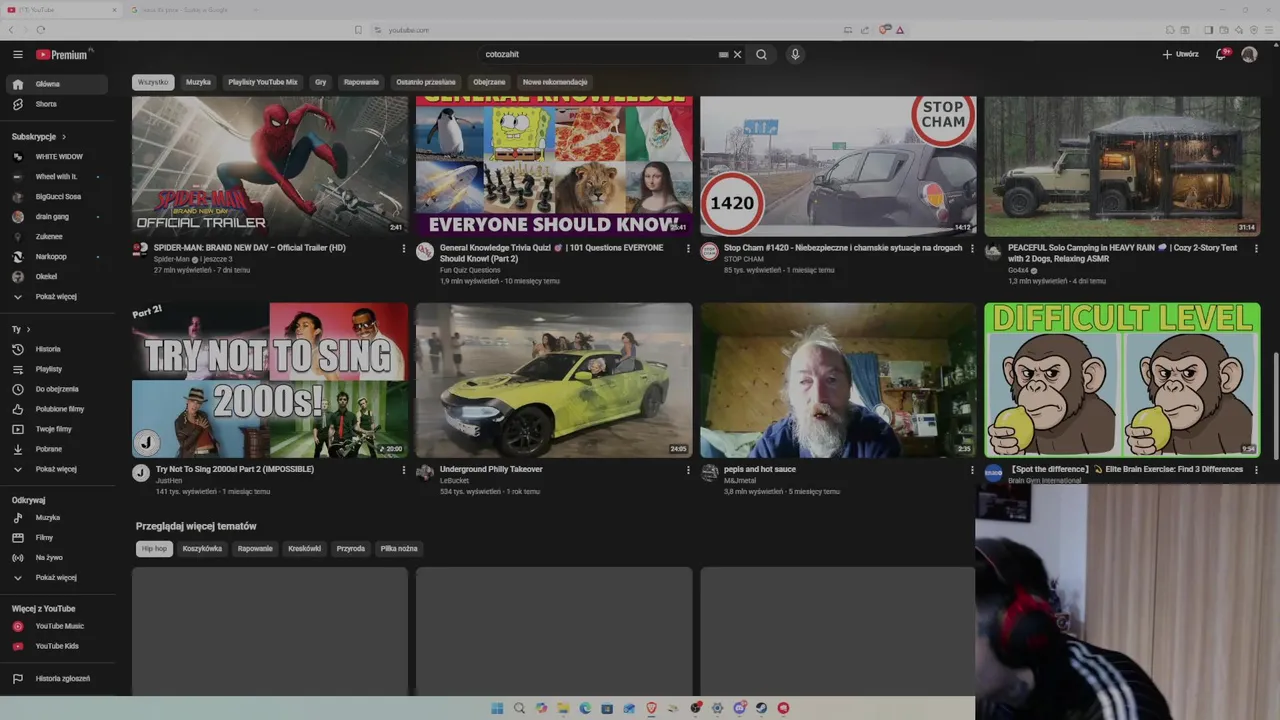Start voice search with microphone
The width and height of the screenshot is (1280, 720).
(795, 54)
